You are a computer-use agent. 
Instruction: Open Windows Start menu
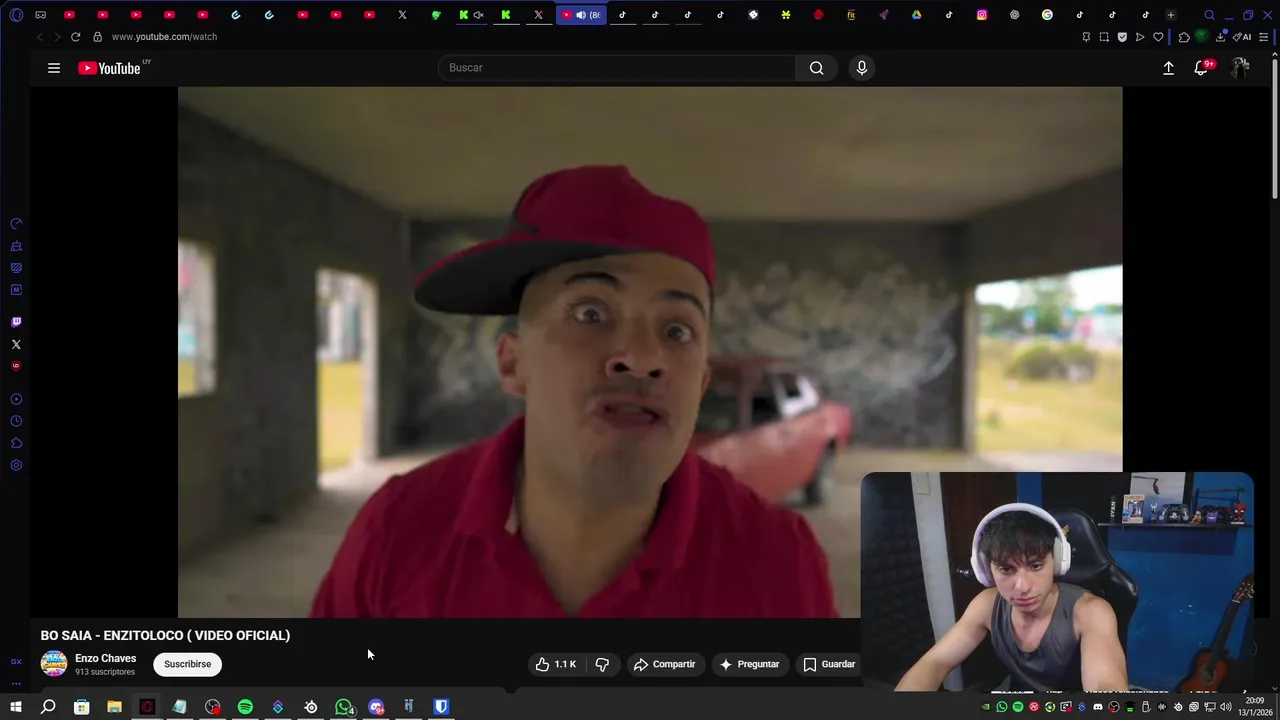[x=16, y=707]
